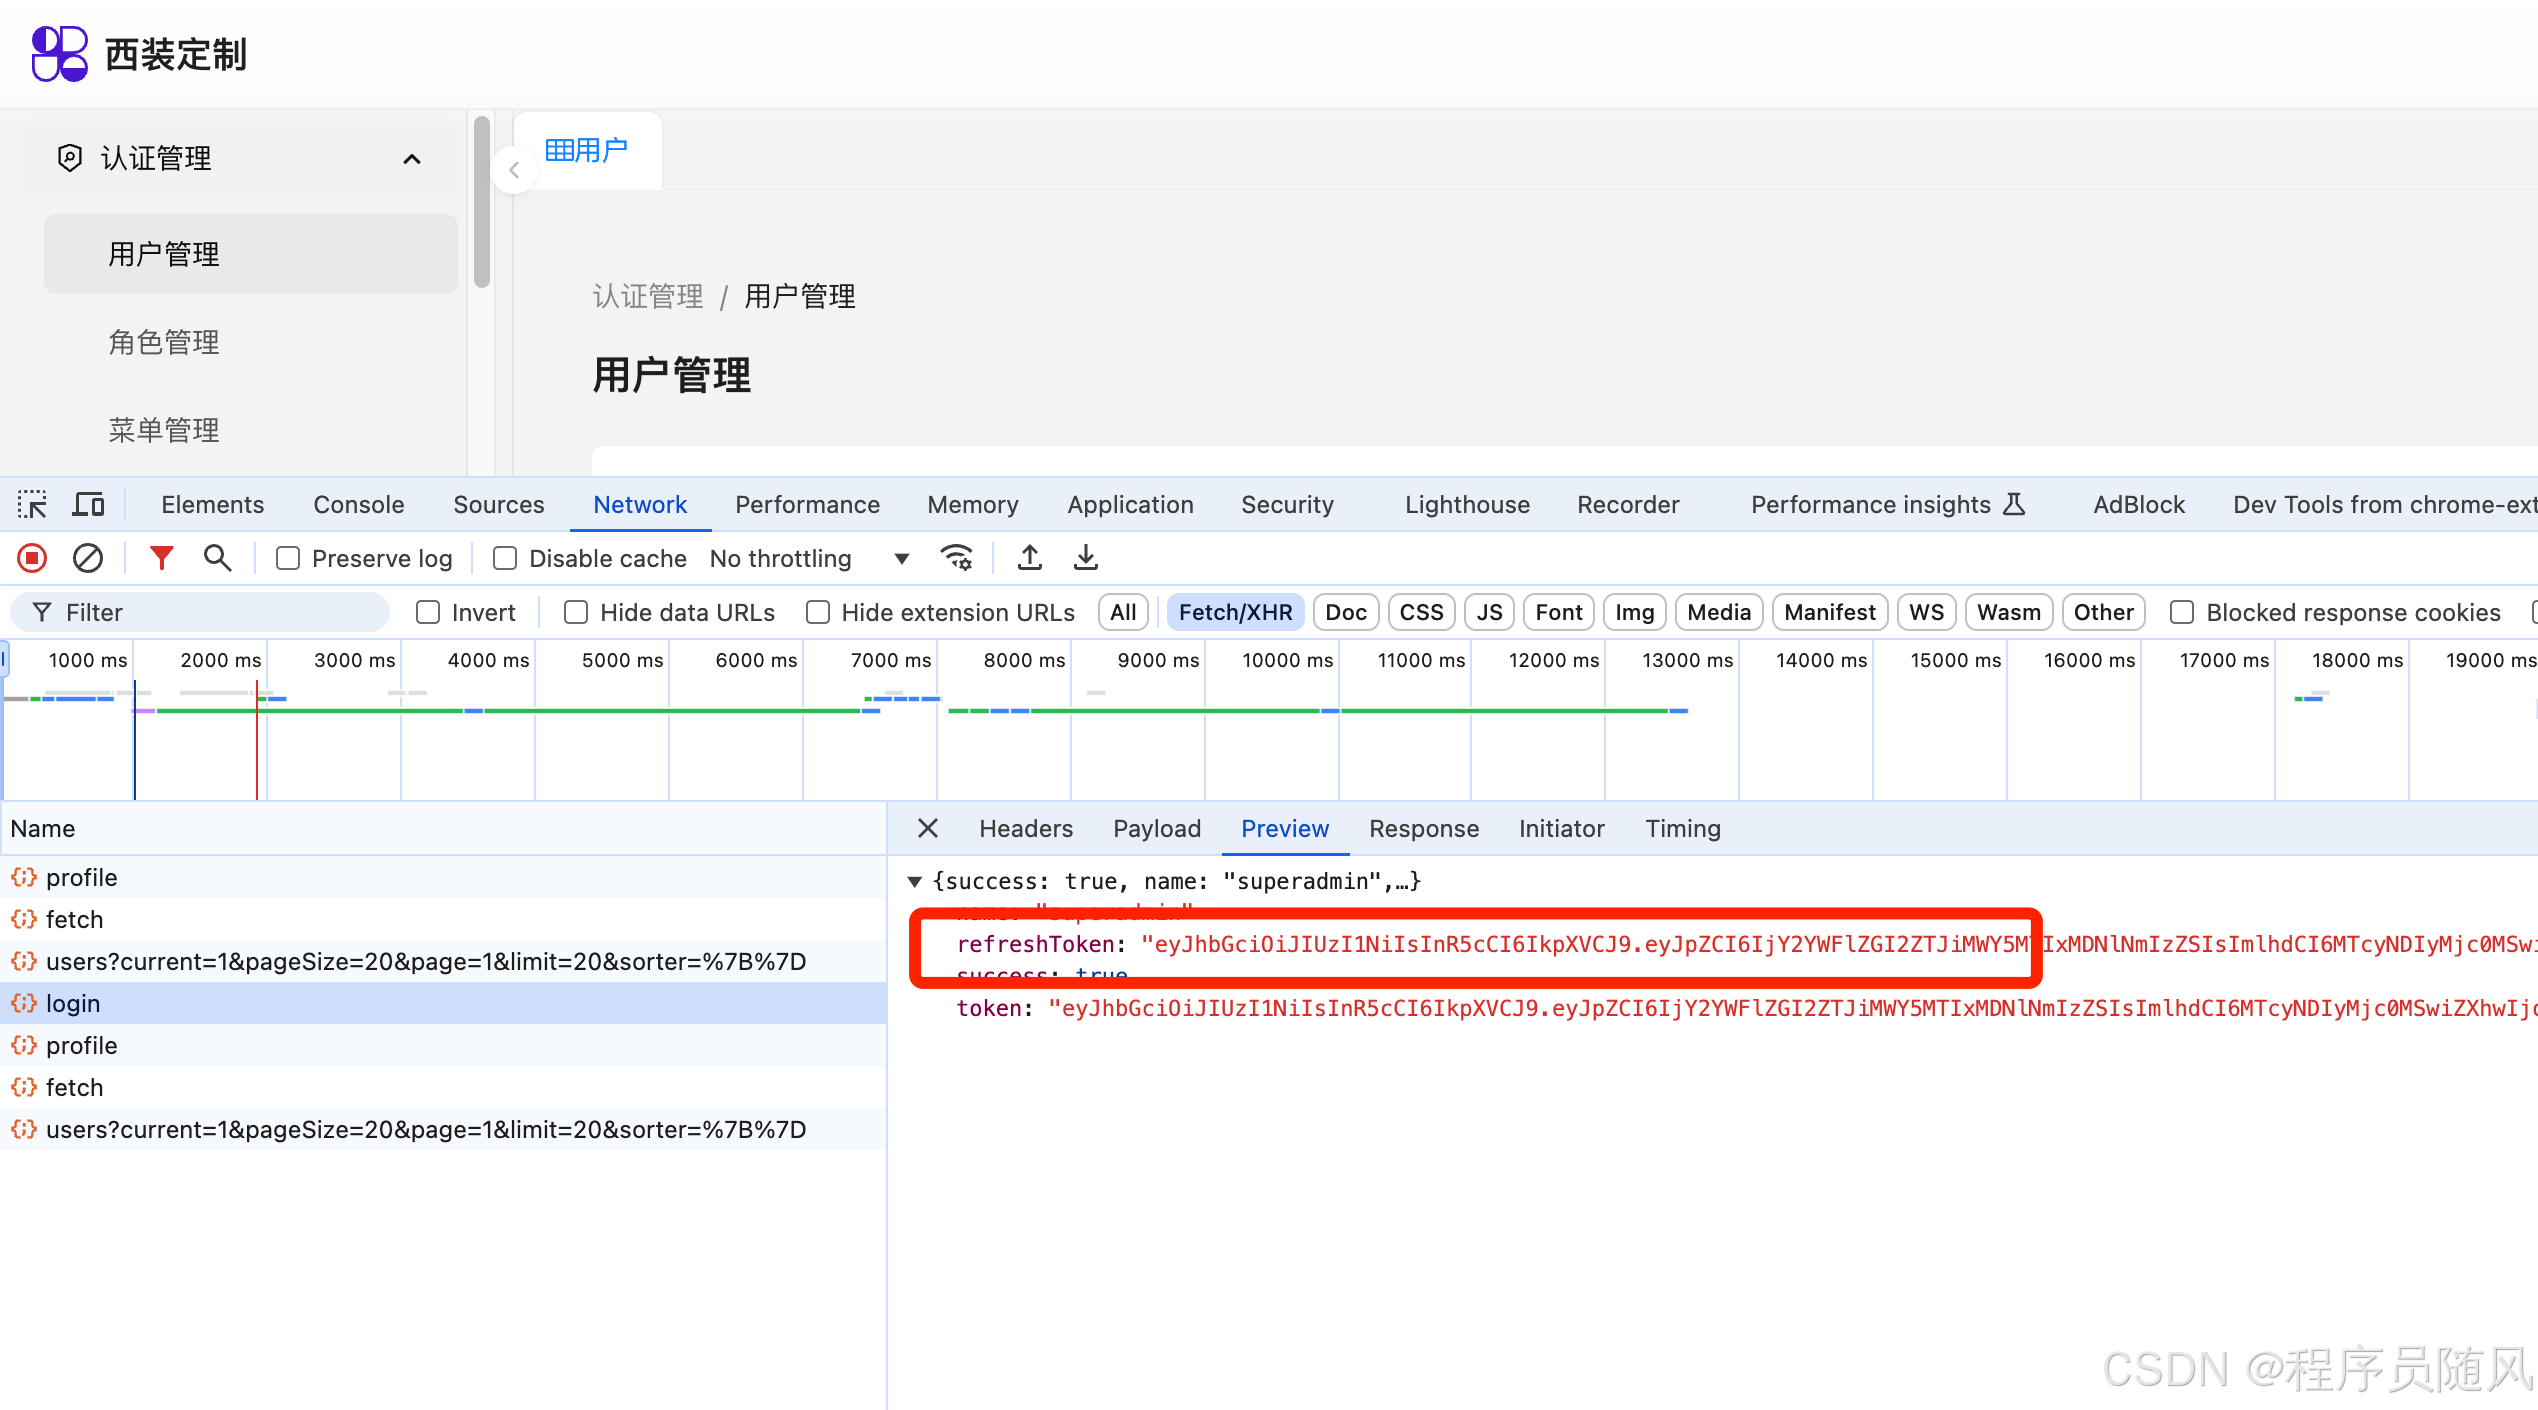Open the No throttling dropdown
The width and height of the screenshot is (2538, 1410).
809,558
